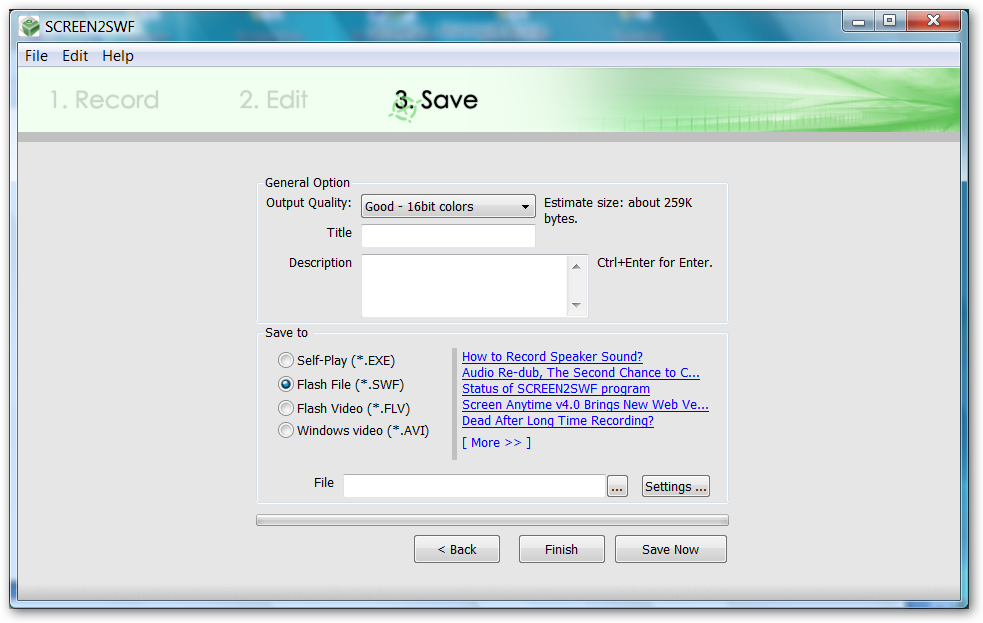Click the Save Now button
This screenshot has width=983, height=623.
tap(671, 549)
